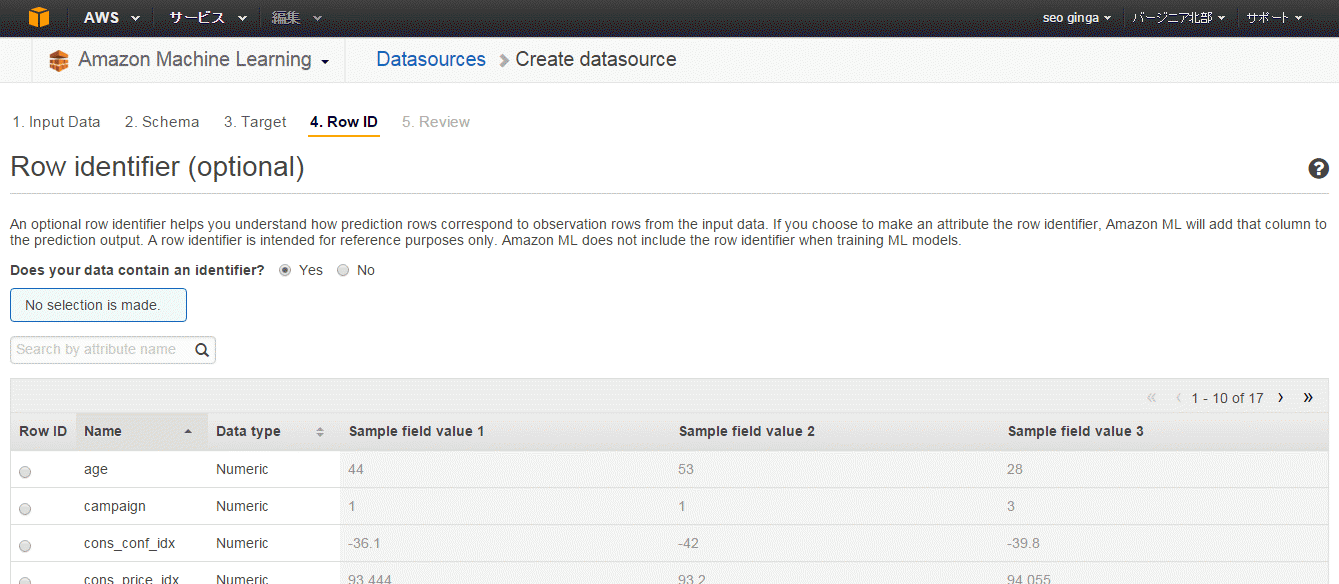Image resolution: width=1339 pixels, height=584 pixels.
Task: Switch to the 2. Schema step
Action: click(162, 122)
